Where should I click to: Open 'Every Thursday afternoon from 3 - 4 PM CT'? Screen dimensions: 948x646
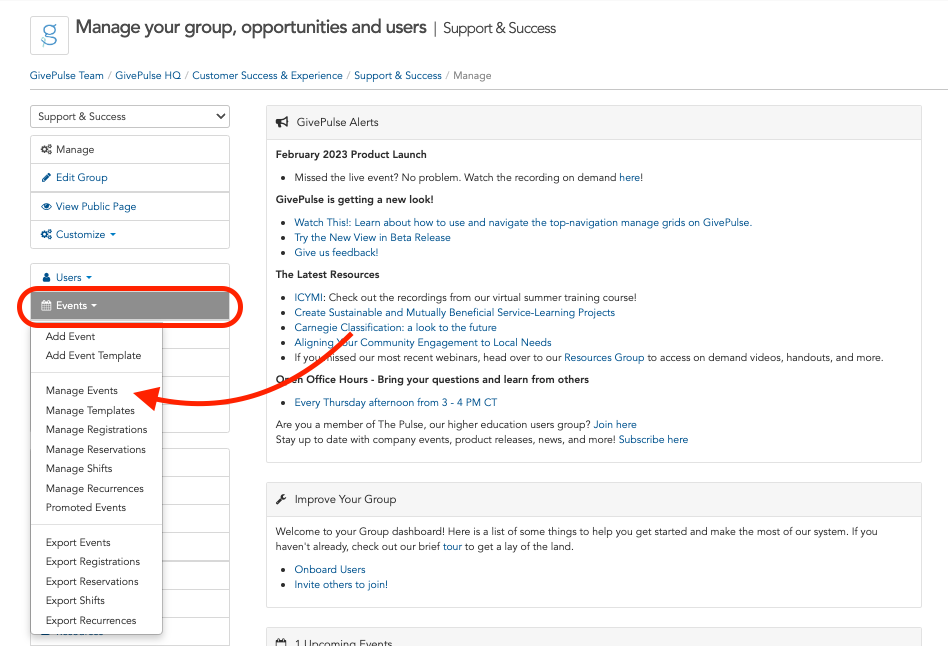pyautogui.click(x=395, y=402)
